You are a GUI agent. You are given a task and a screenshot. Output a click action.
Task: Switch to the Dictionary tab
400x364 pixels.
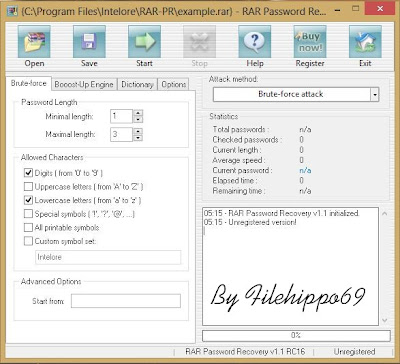[137, 85]
